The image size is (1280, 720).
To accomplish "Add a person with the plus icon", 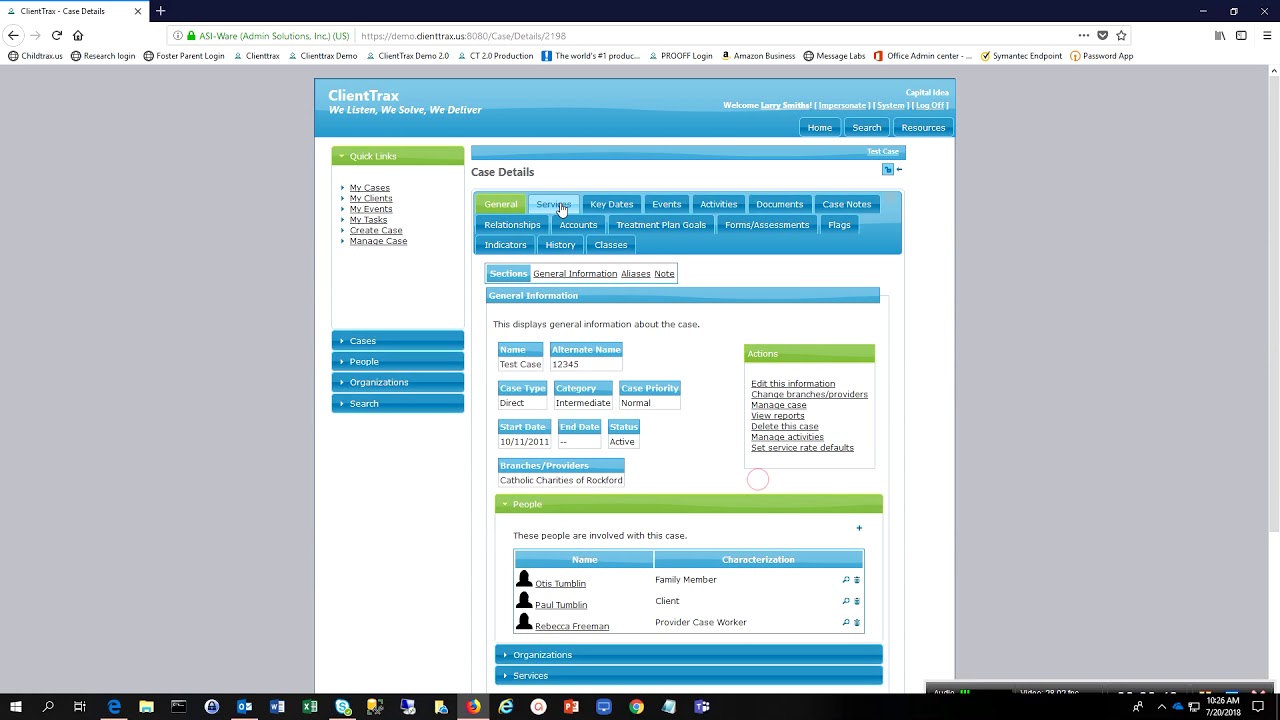I will [859, 528].
